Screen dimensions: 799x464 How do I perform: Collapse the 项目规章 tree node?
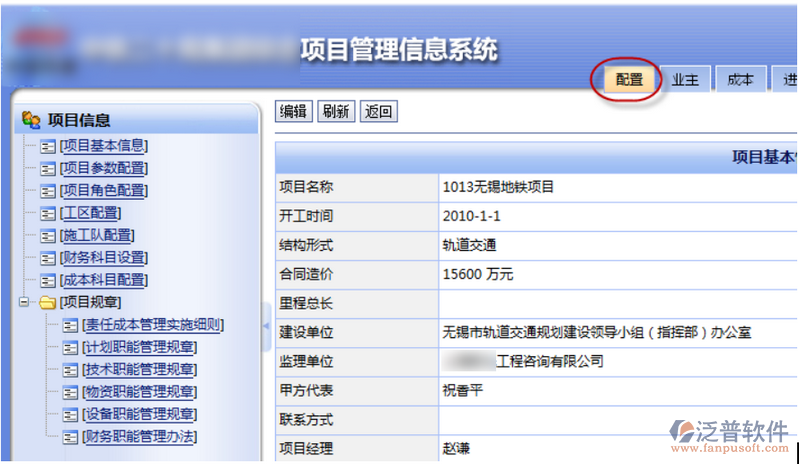[x=24, y=302]
